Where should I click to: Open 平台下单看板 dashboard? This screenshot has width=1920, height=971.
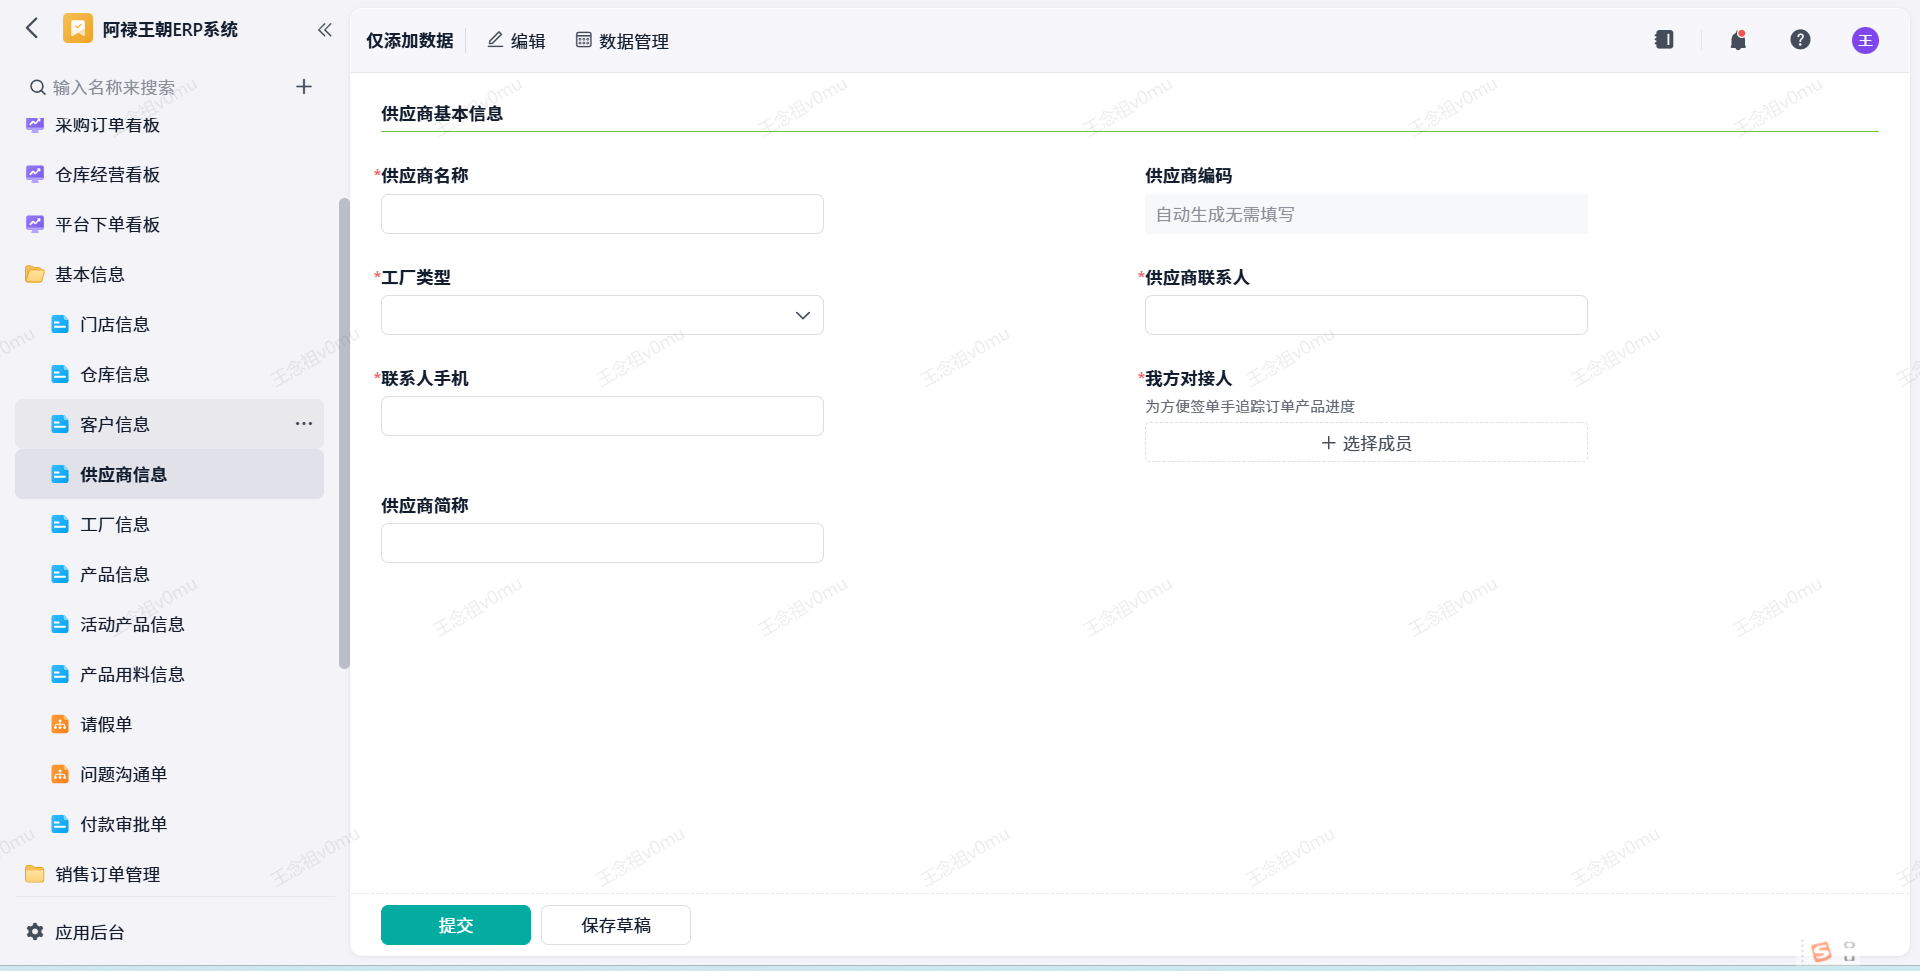107,225
